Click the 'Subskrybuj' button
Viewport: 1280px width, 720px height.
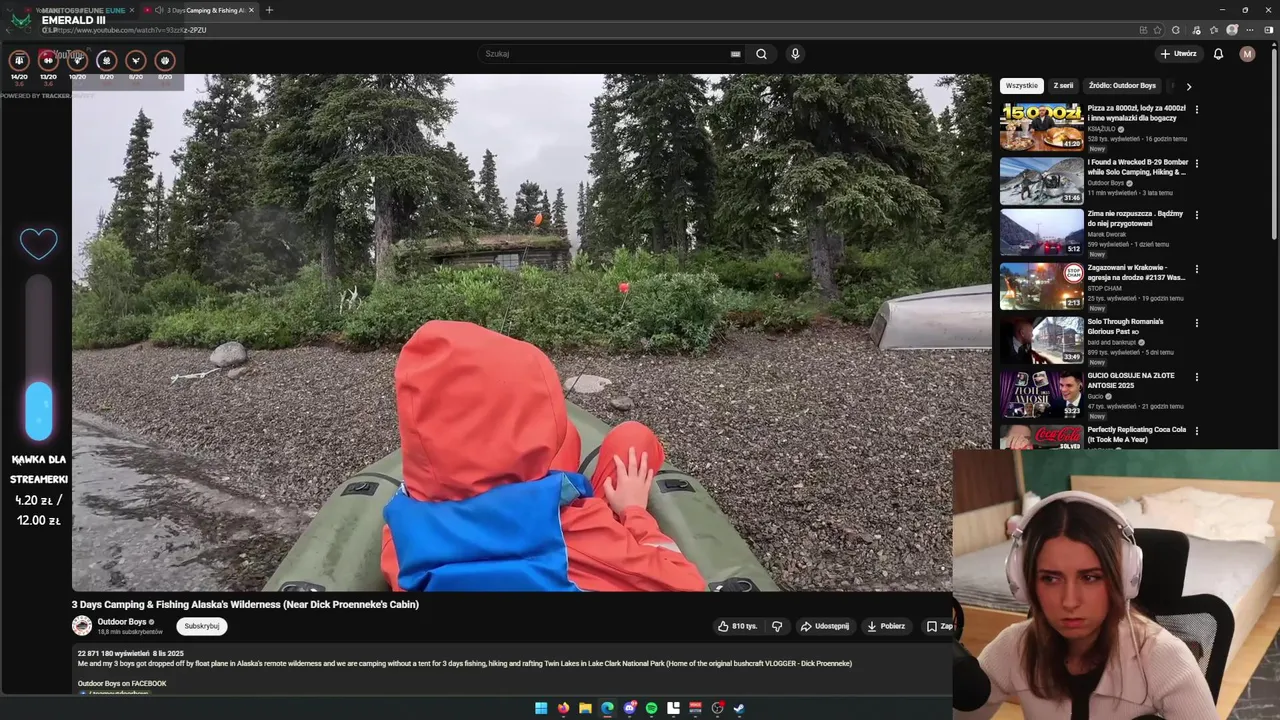pyautogui.click(x=202, y=626)
